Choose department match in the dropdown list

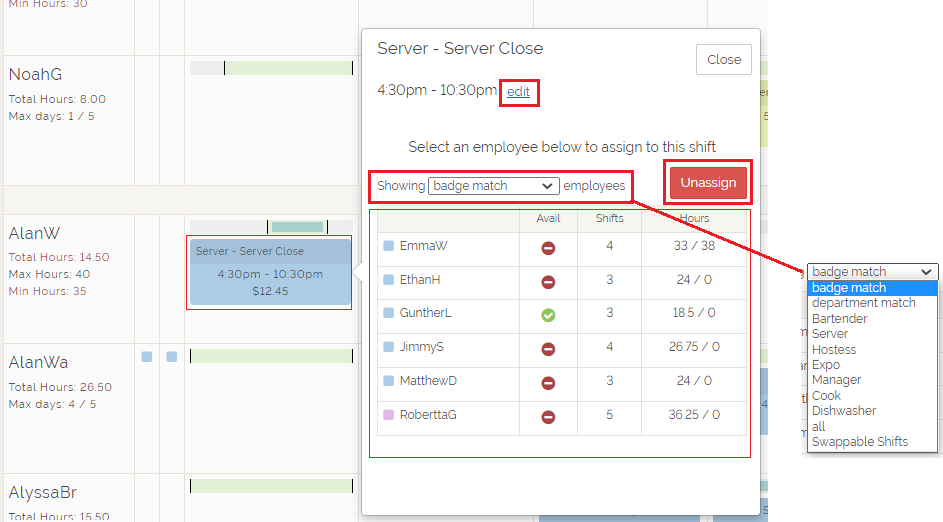point(863,303)
